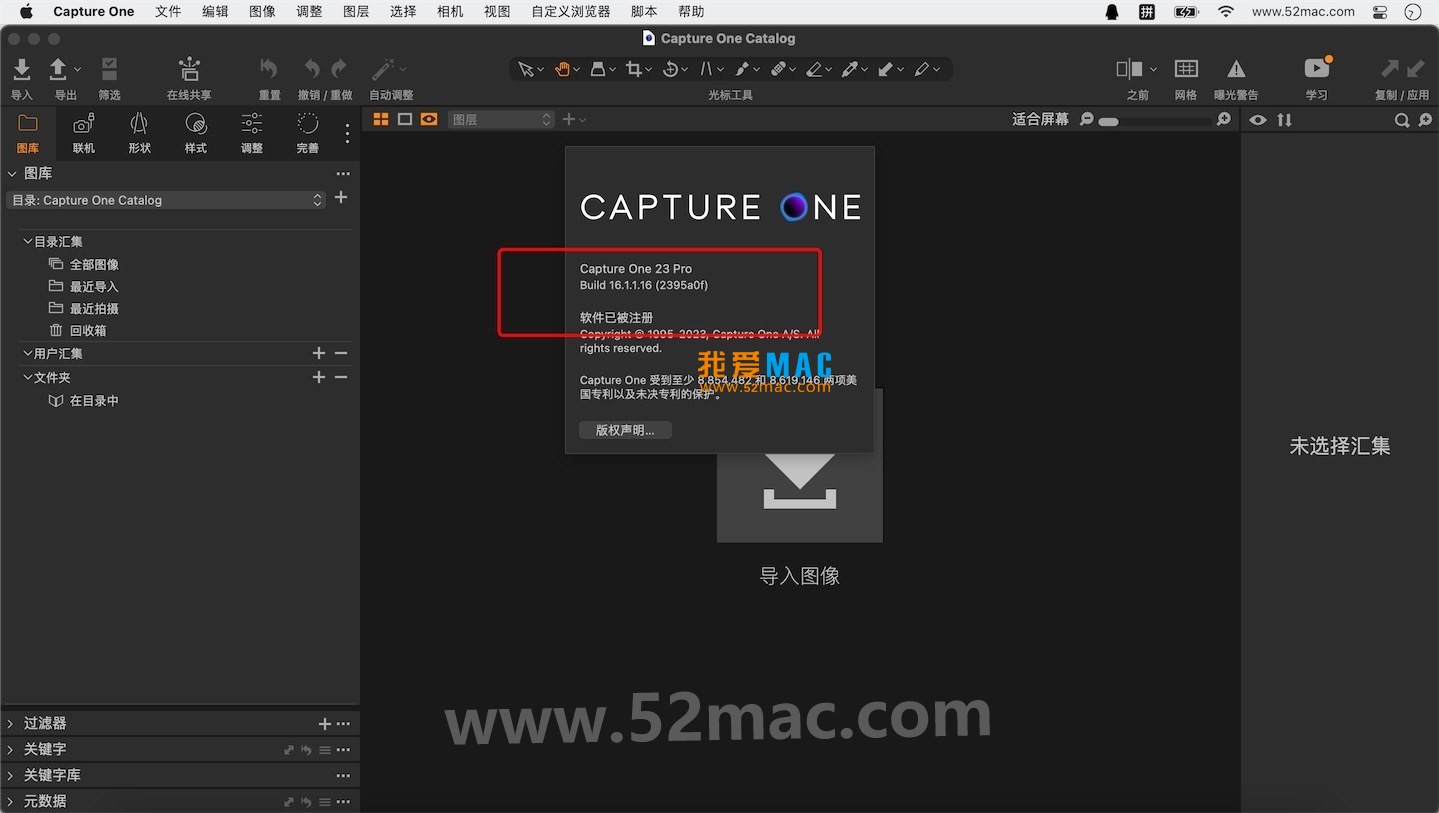Open the 图层 layer dropdown
The height and width of the screenshot is (813, 1439).
[x=500, y=118]
